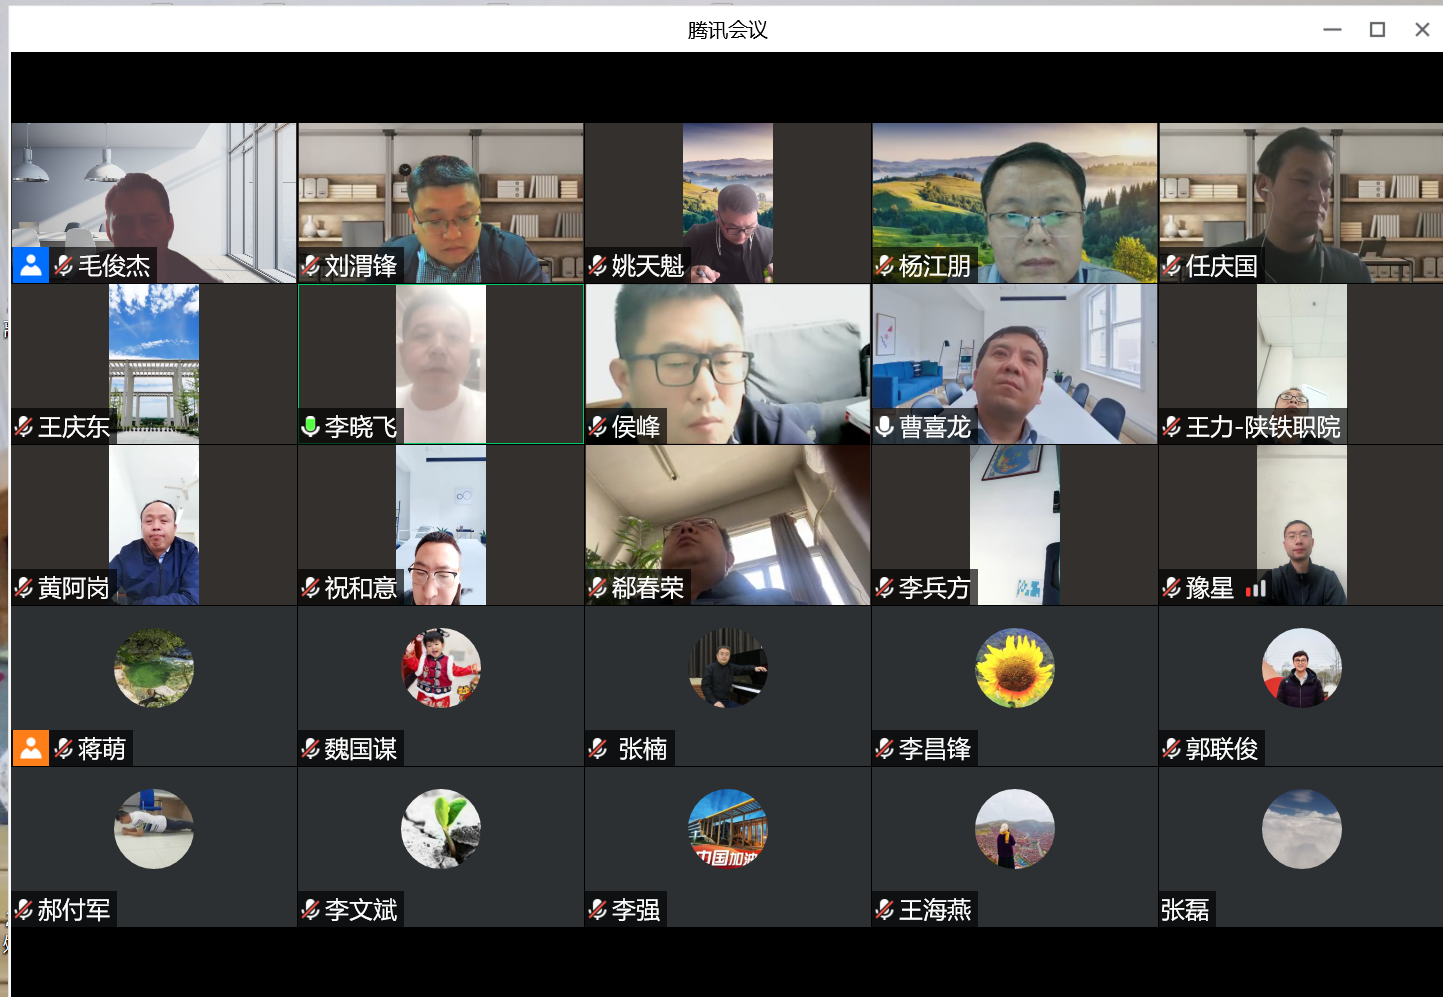Click the name label 李兵方
The image size is (1443, 997).
click(935, 588)
